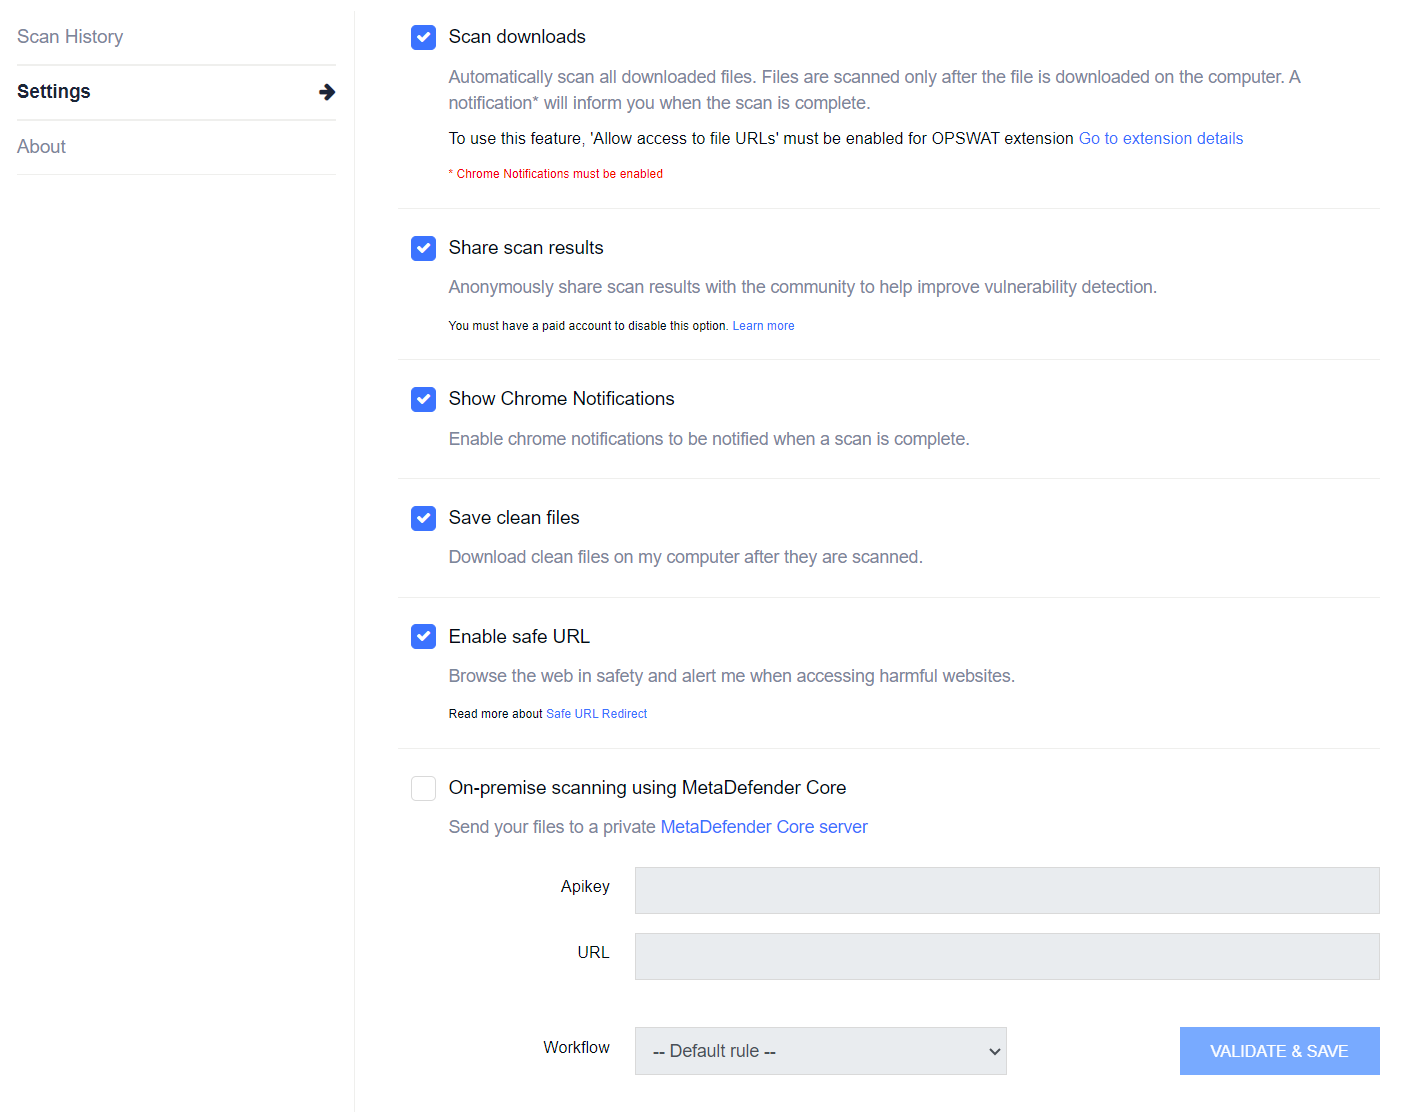The image size is (1427, 1112).
Task: Click the Show Chrome Notifications label
Action: click(561, 399)
